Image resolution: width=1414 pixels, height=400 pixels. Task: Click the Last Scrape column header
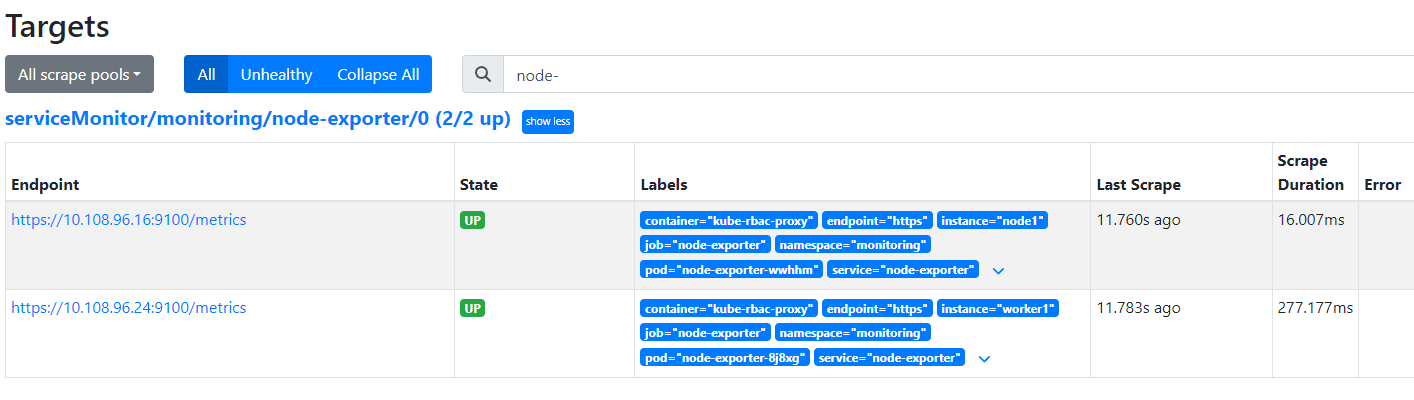point(1138,185)
